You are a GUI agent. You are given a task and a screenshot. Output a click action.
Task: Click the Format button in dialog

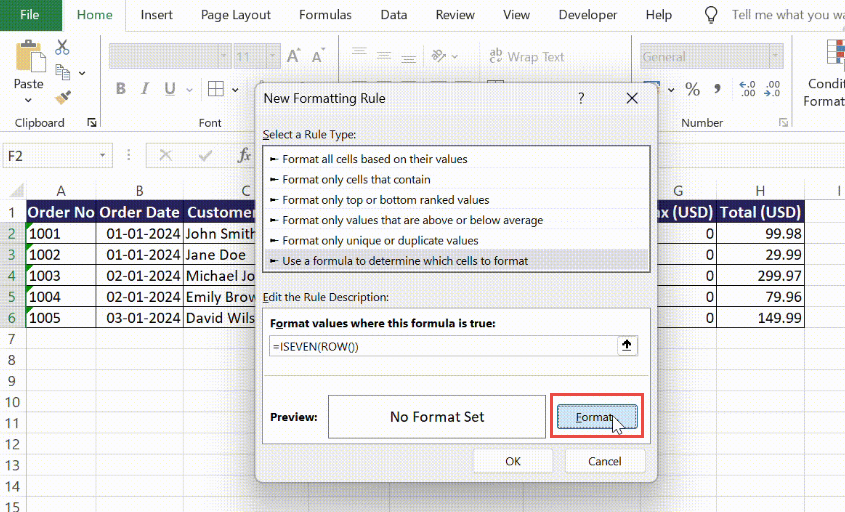click(x=597, y=417)
